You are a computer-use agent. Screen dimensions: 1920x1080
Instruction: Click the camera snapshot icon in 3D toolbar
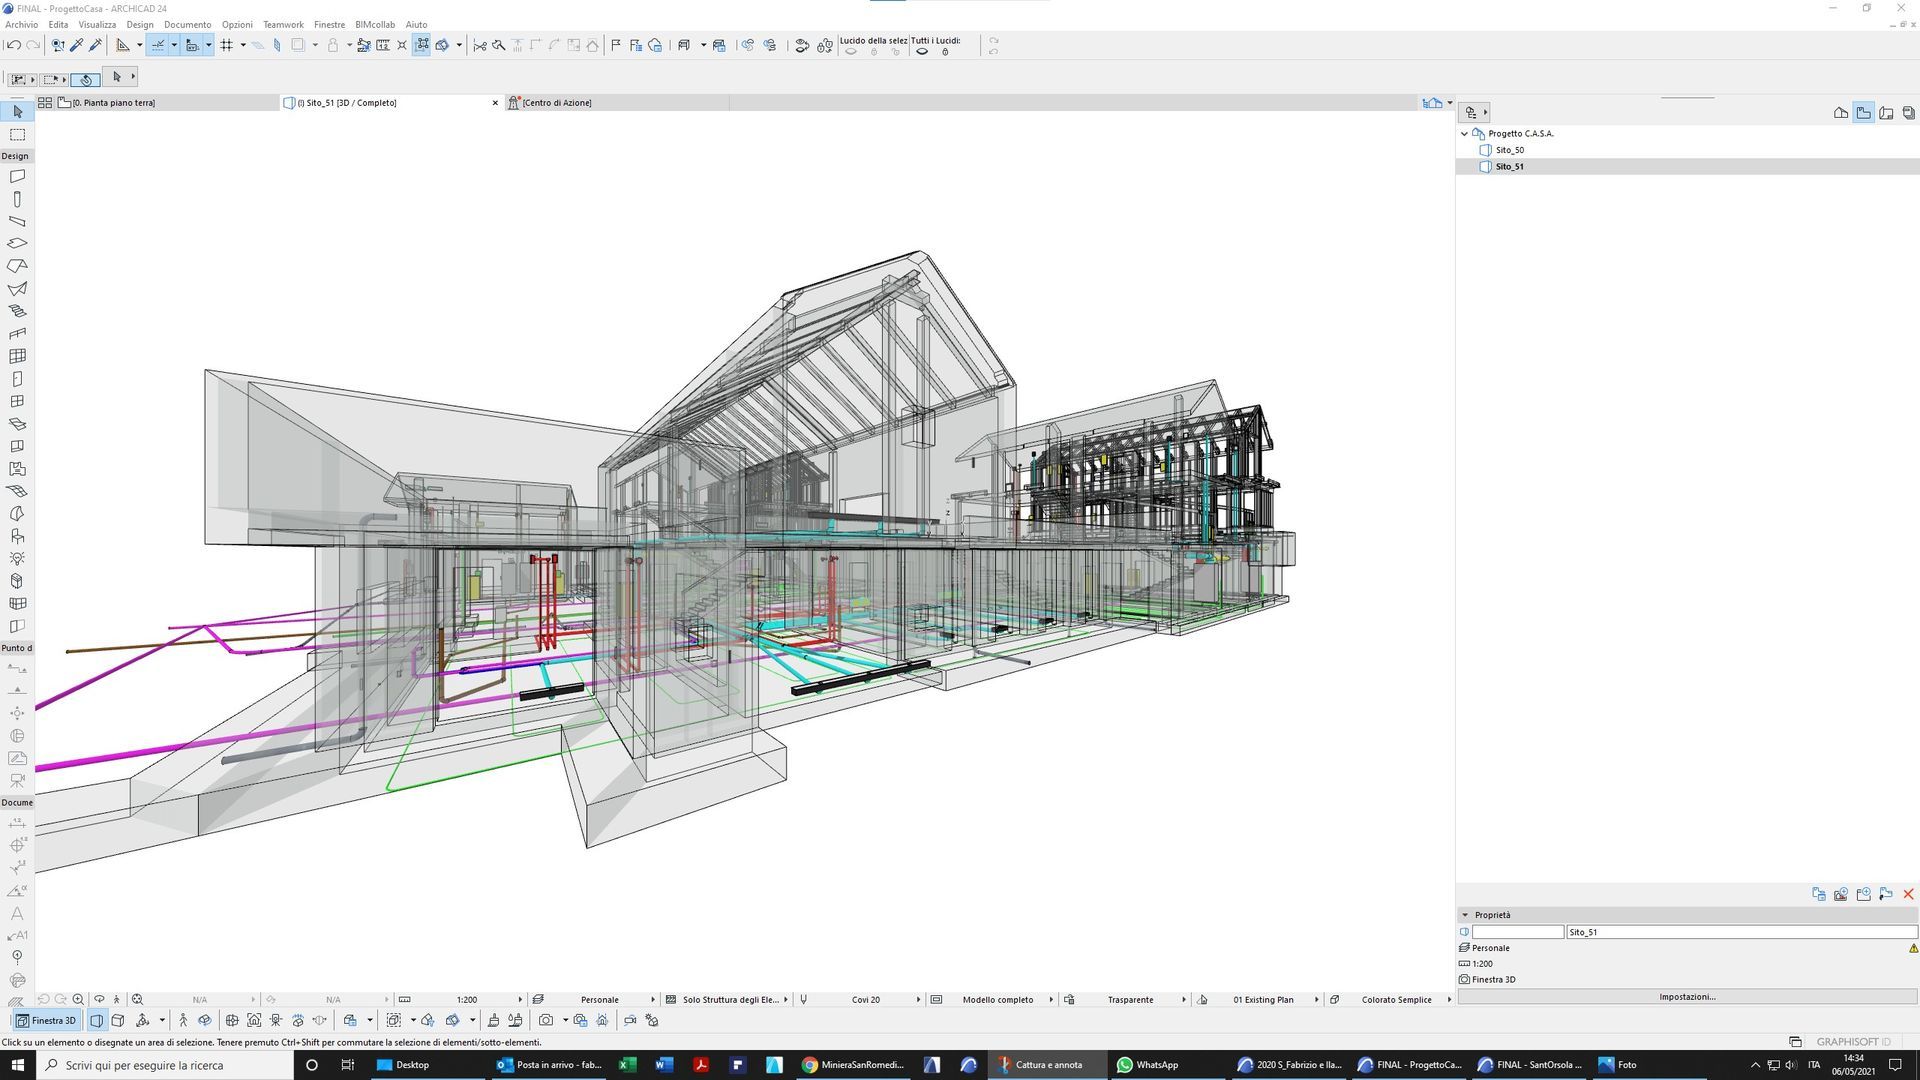point(545,1020)
